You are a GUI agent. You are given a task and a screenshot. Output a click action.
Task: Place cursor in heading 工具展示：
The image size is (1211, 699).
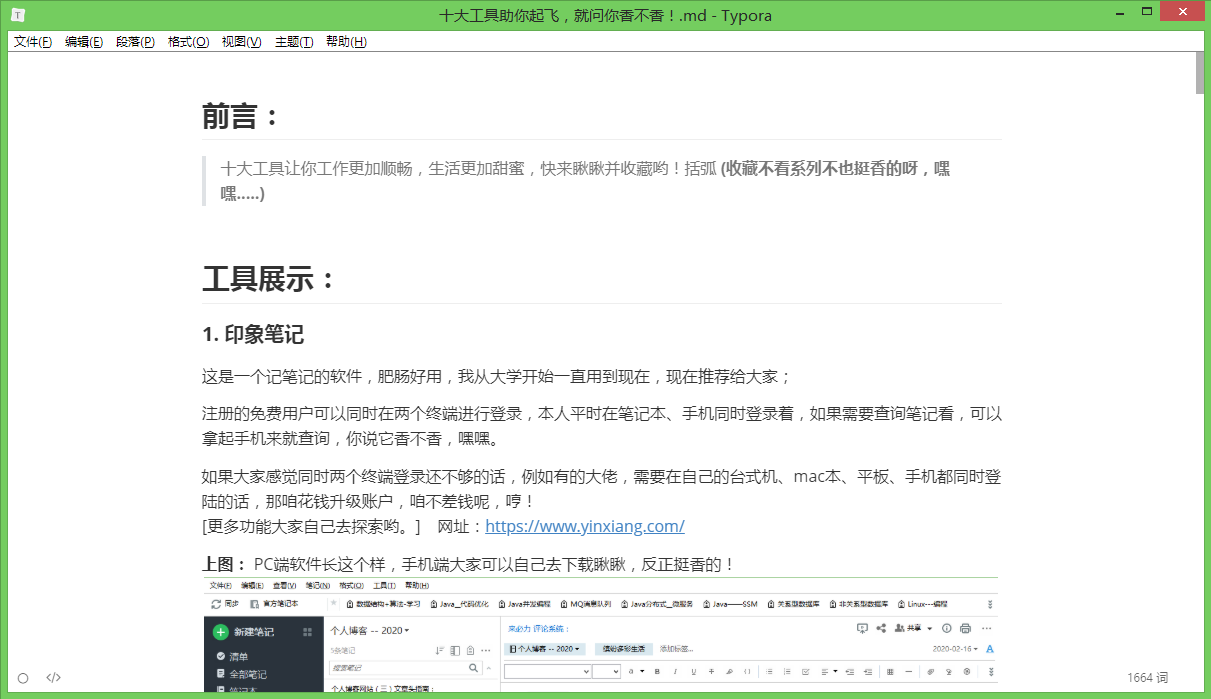point(268,280)
